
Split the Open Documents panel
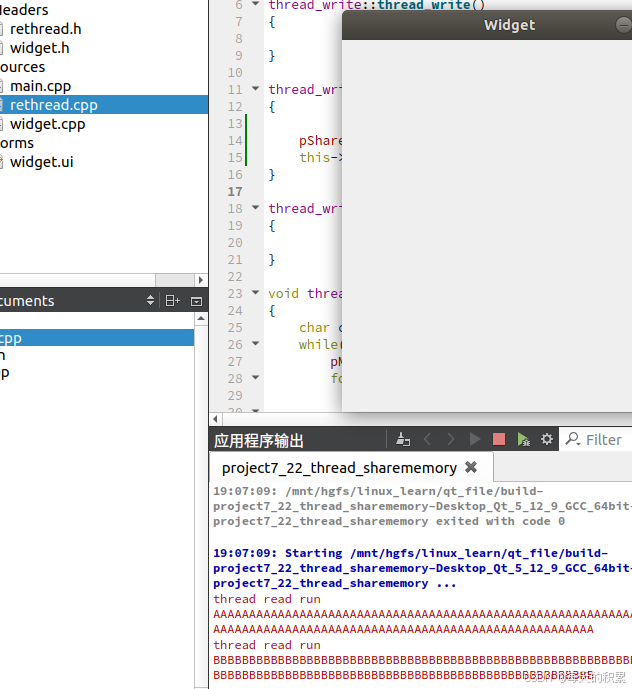click(172, 300)
